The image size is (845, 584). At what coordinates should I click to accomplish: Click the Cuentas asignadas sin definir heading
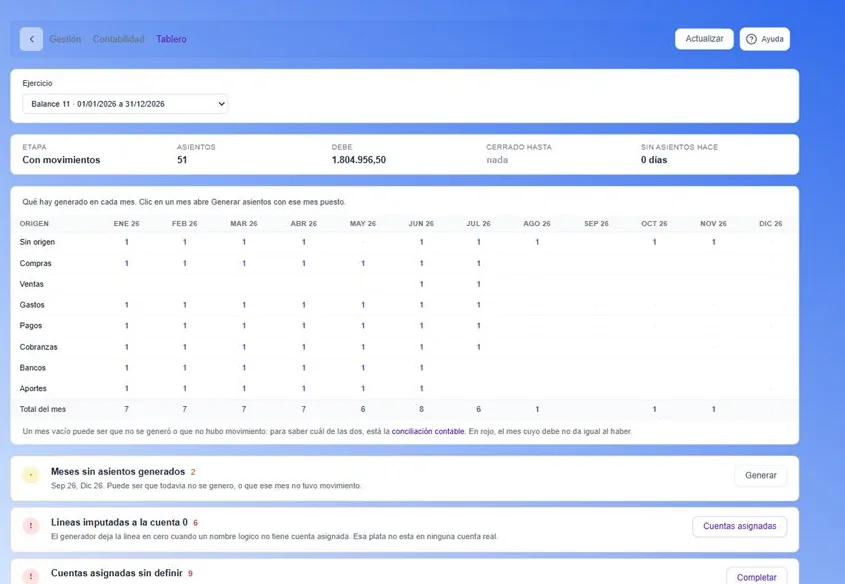tap(117, 573)
